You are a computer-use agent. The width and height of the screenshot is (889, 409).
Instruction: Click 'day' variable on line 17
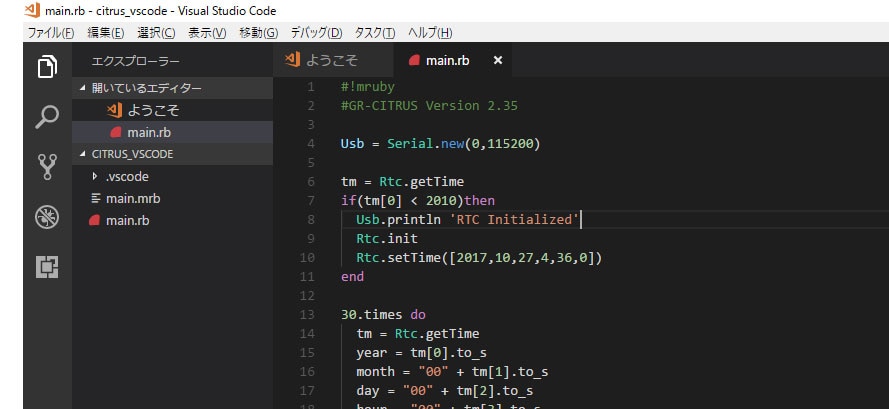(367, 390)
